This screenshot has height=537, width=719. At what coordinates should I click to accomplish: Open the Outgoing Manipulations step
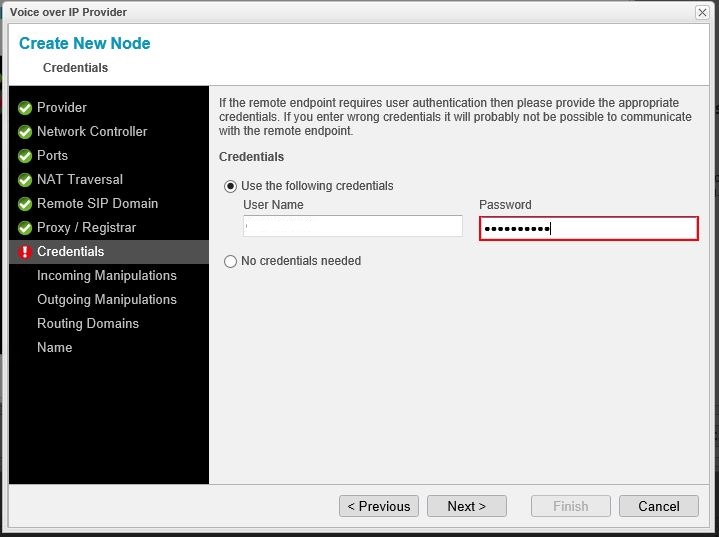[x=106, y=300]
